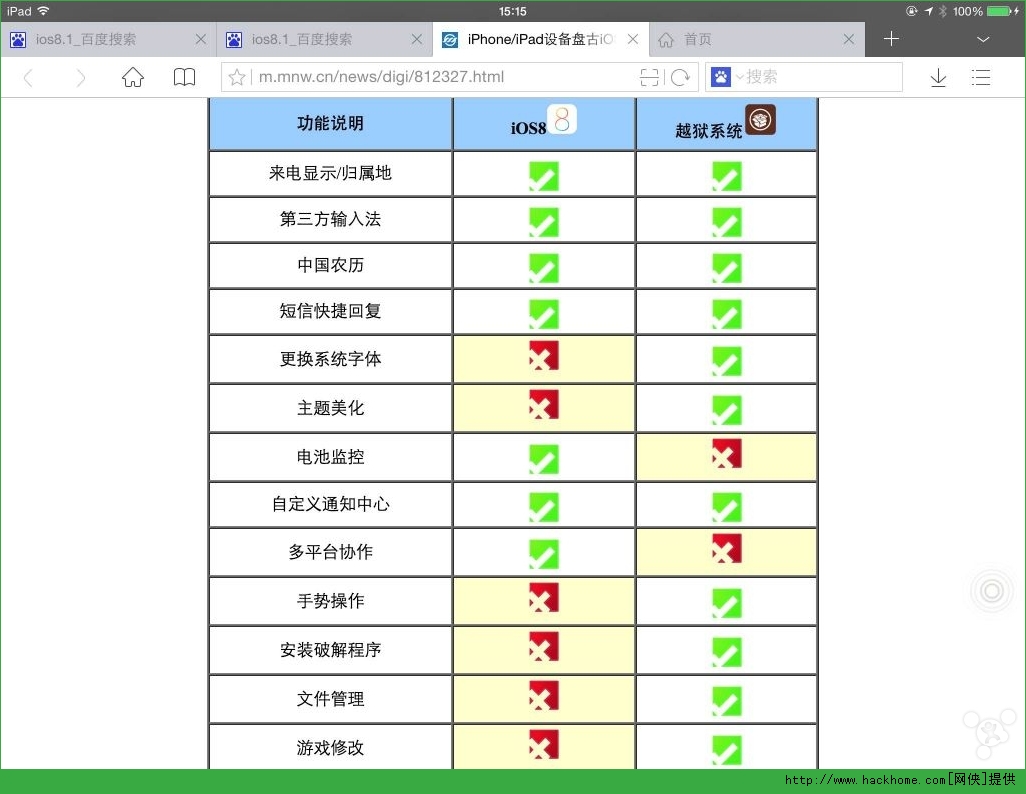This screenshot has width=1026, height=794.
Task: Open the downloads arrow icon
Action: pos(938,77)
